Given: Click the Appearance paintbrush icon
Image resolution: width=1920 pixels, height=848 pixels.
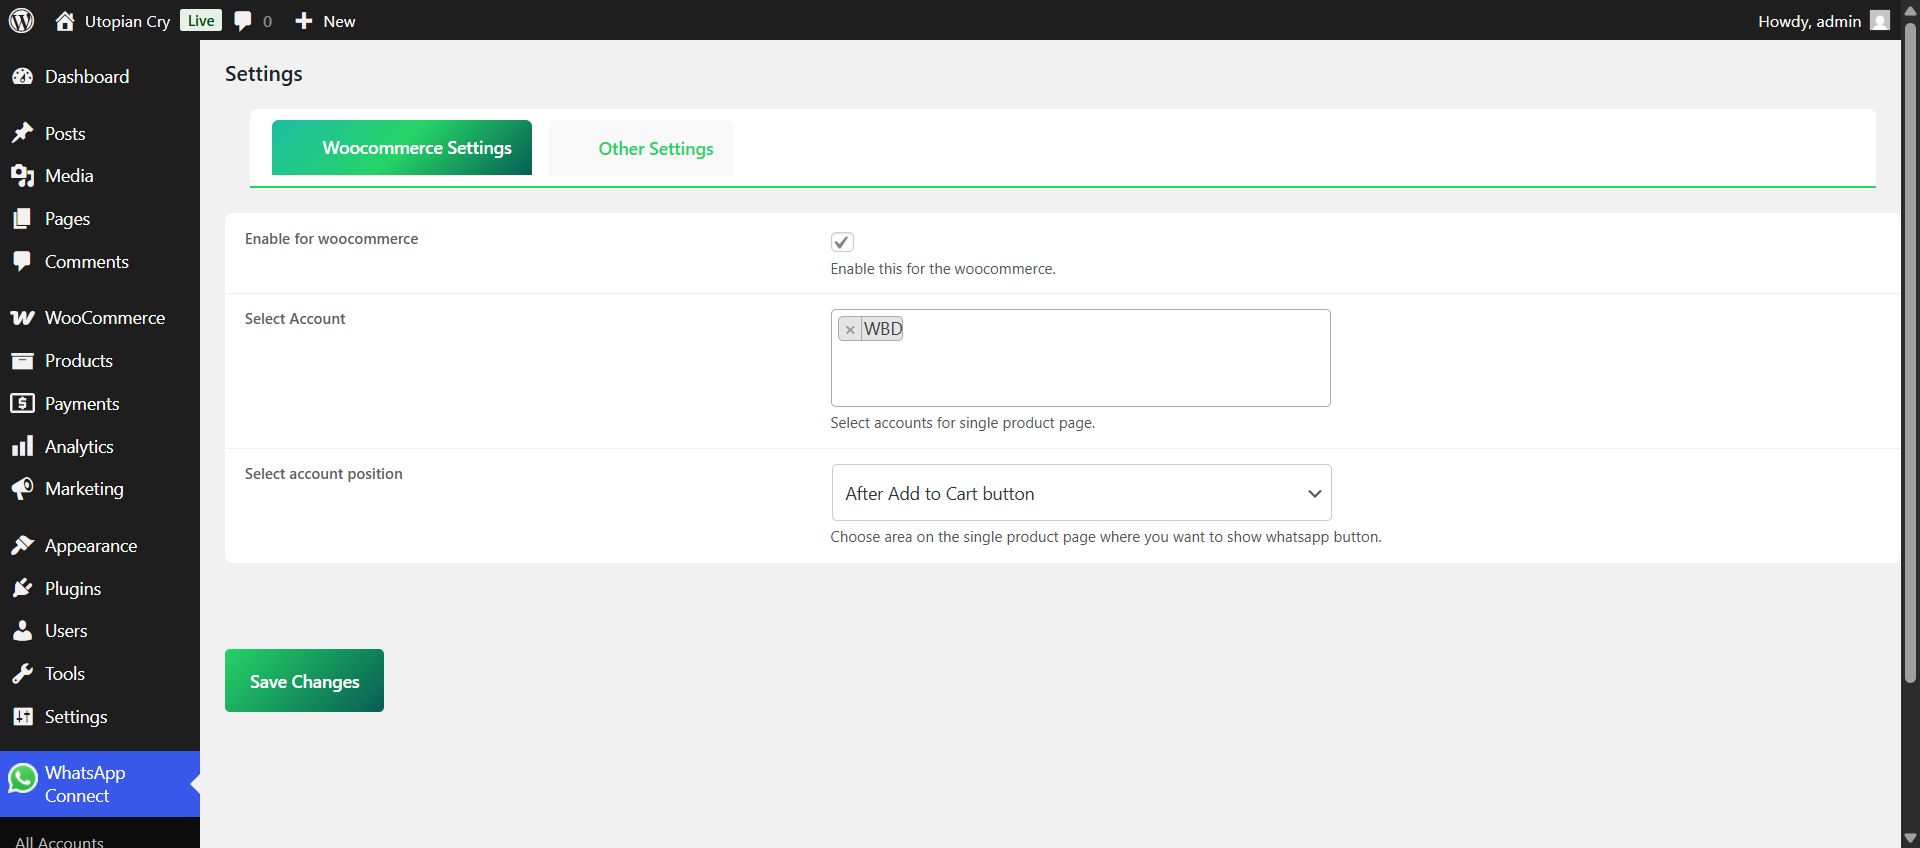Looking at the screenshot, I should click(22, 545).
